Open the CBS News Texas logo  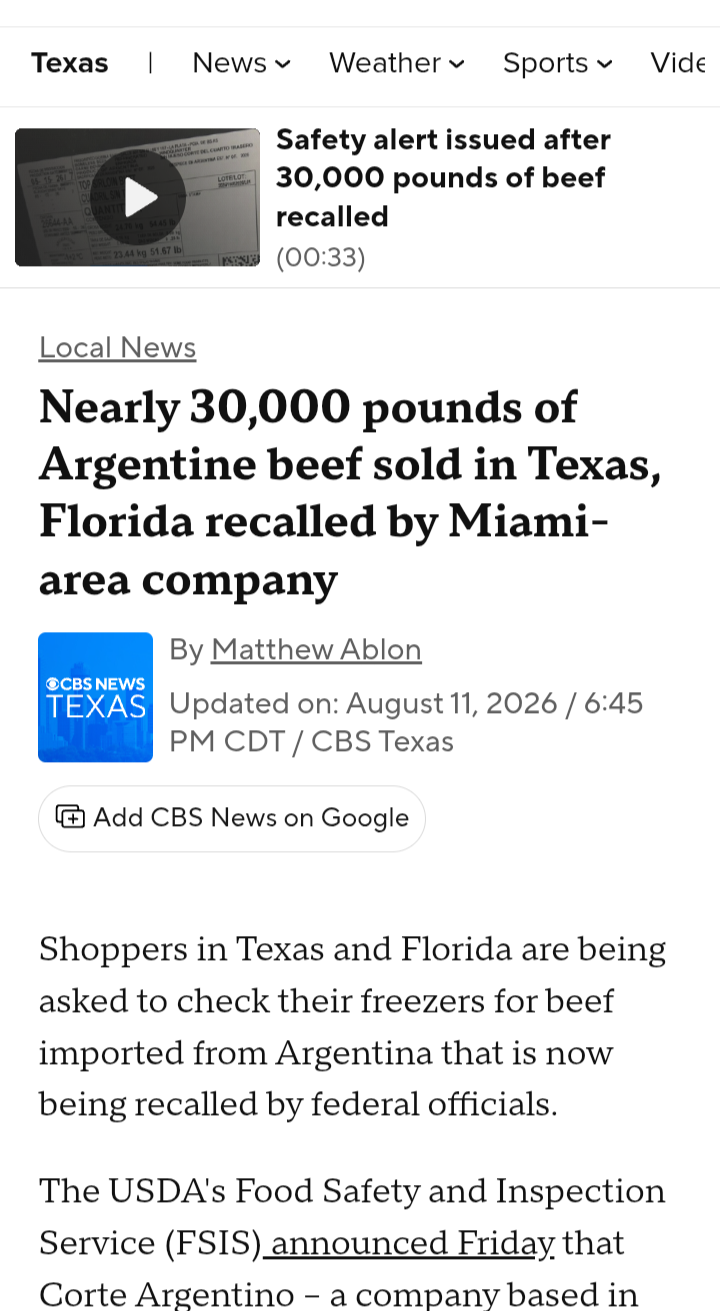95,697
